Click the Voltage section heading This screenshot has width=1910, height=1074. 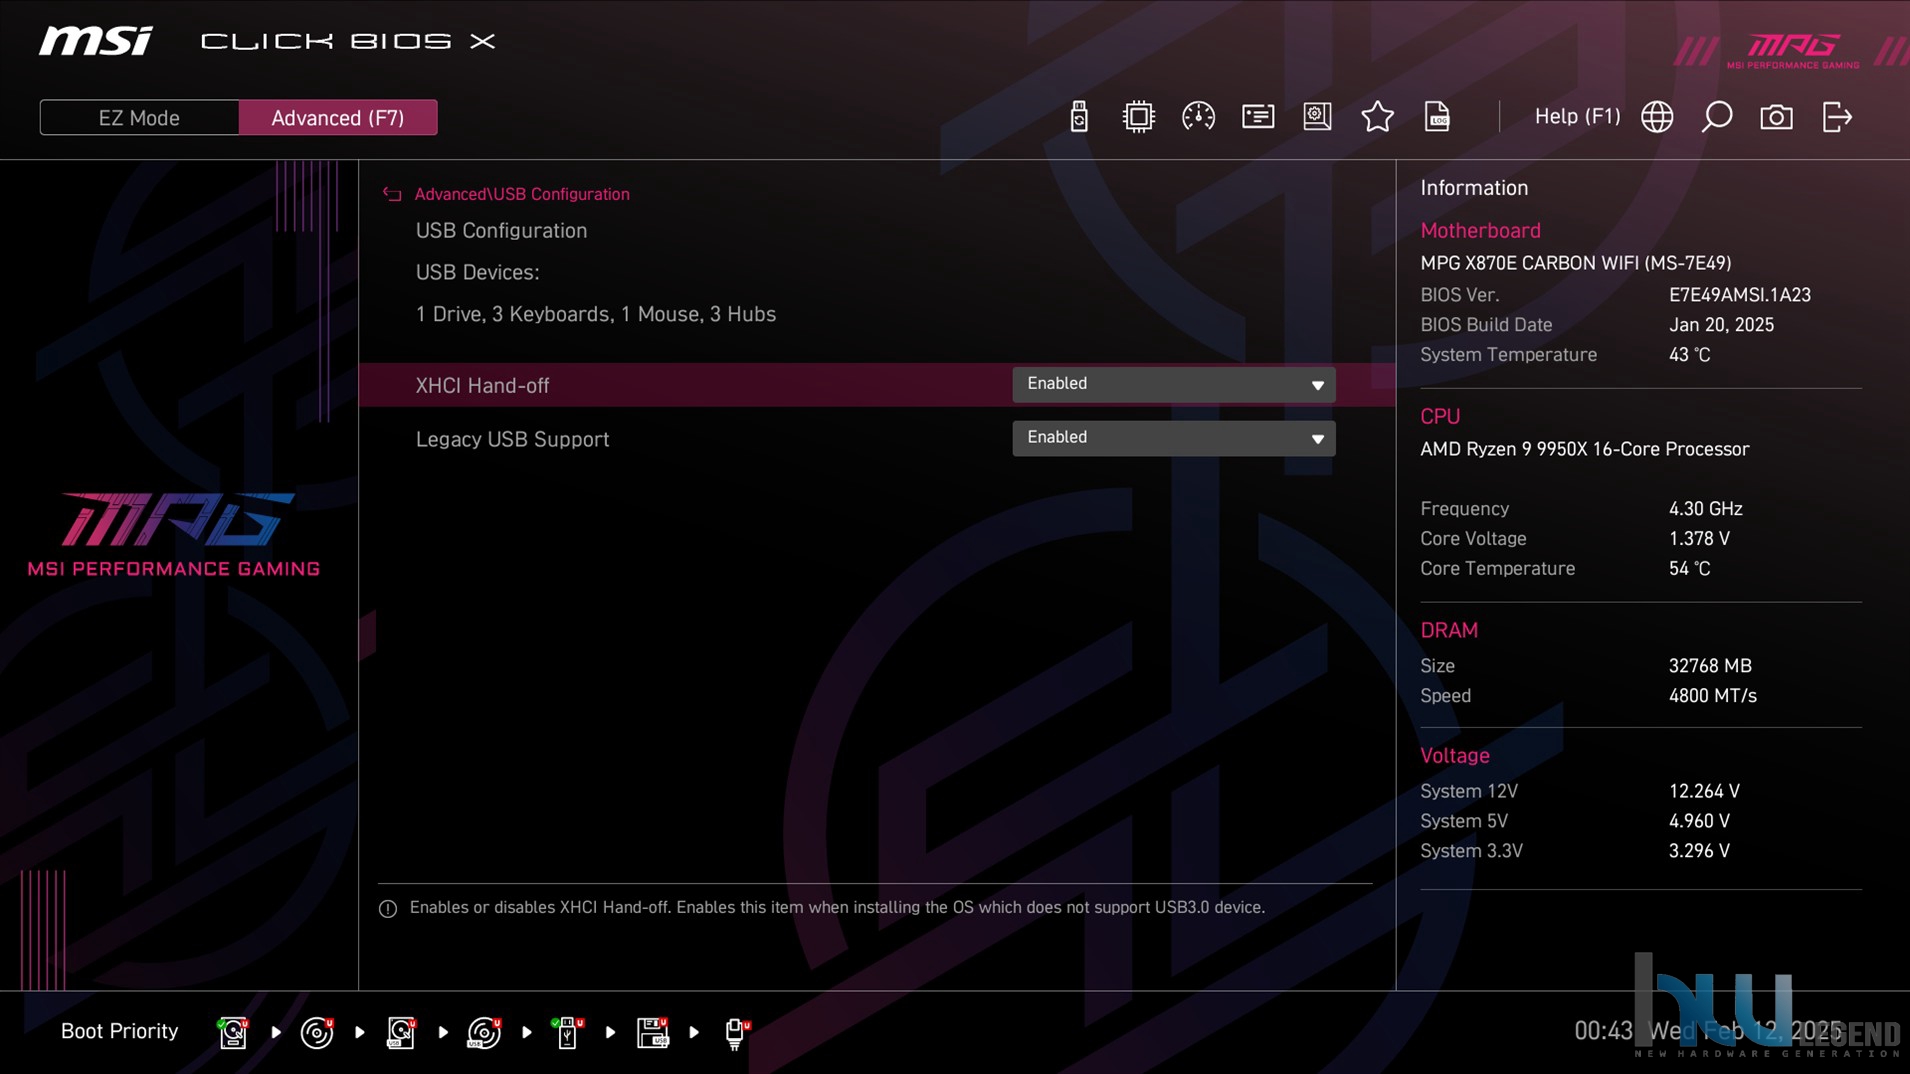pos(1454,756)
